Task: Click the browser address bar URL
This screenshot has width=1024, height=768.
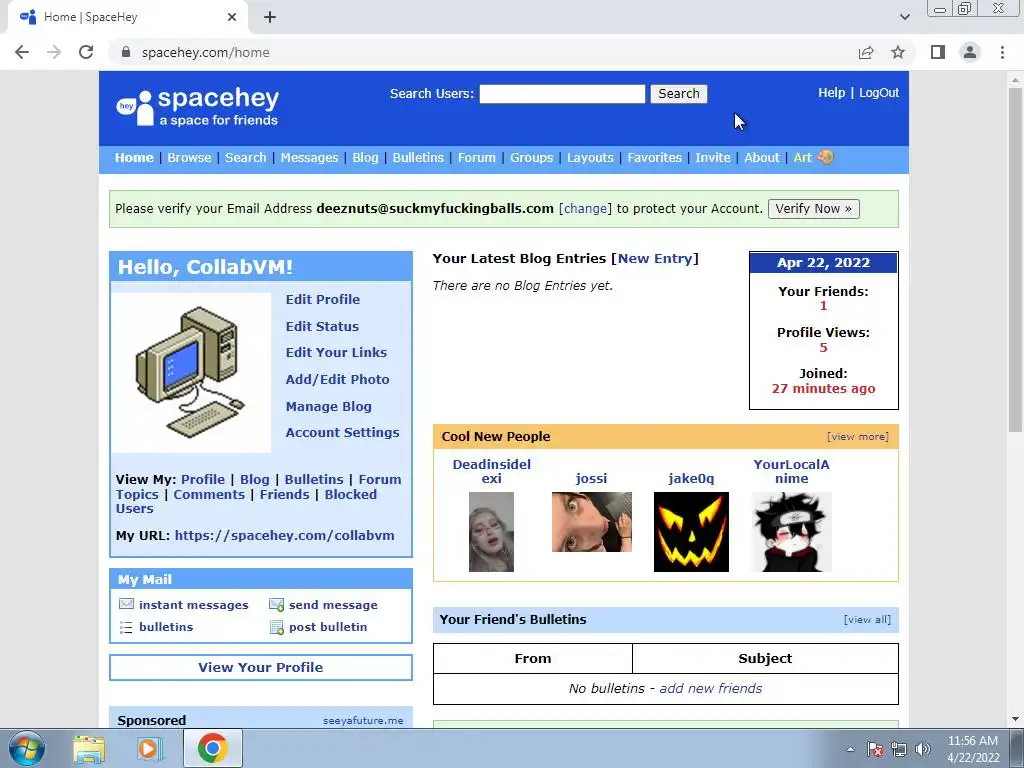Action: pyautogui.click(x=205, y=52)
